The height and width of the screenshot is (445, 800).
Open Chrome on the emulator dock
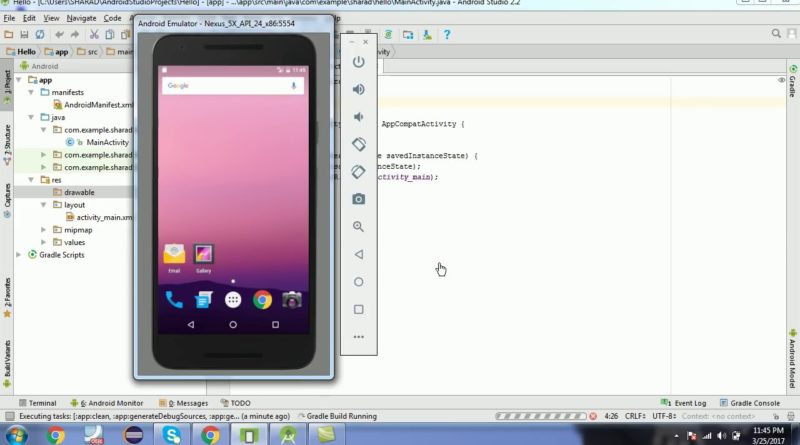tap(262, 300)
